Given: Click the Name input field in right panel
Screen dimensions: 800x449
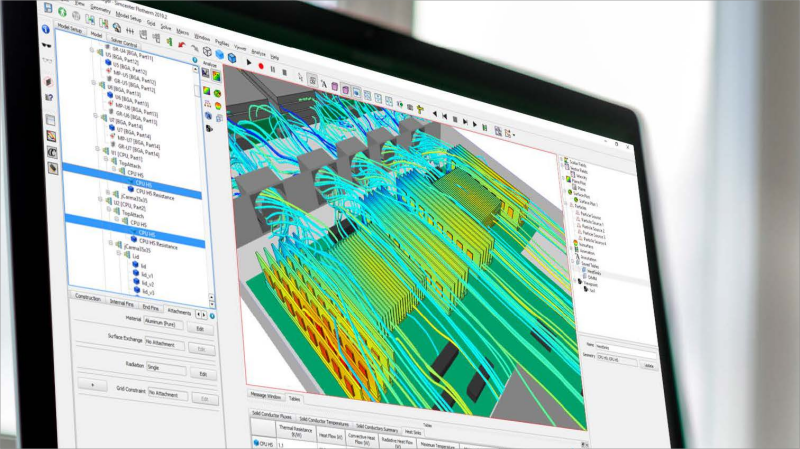Looking at the screenshot, I should tap(624, 350).
